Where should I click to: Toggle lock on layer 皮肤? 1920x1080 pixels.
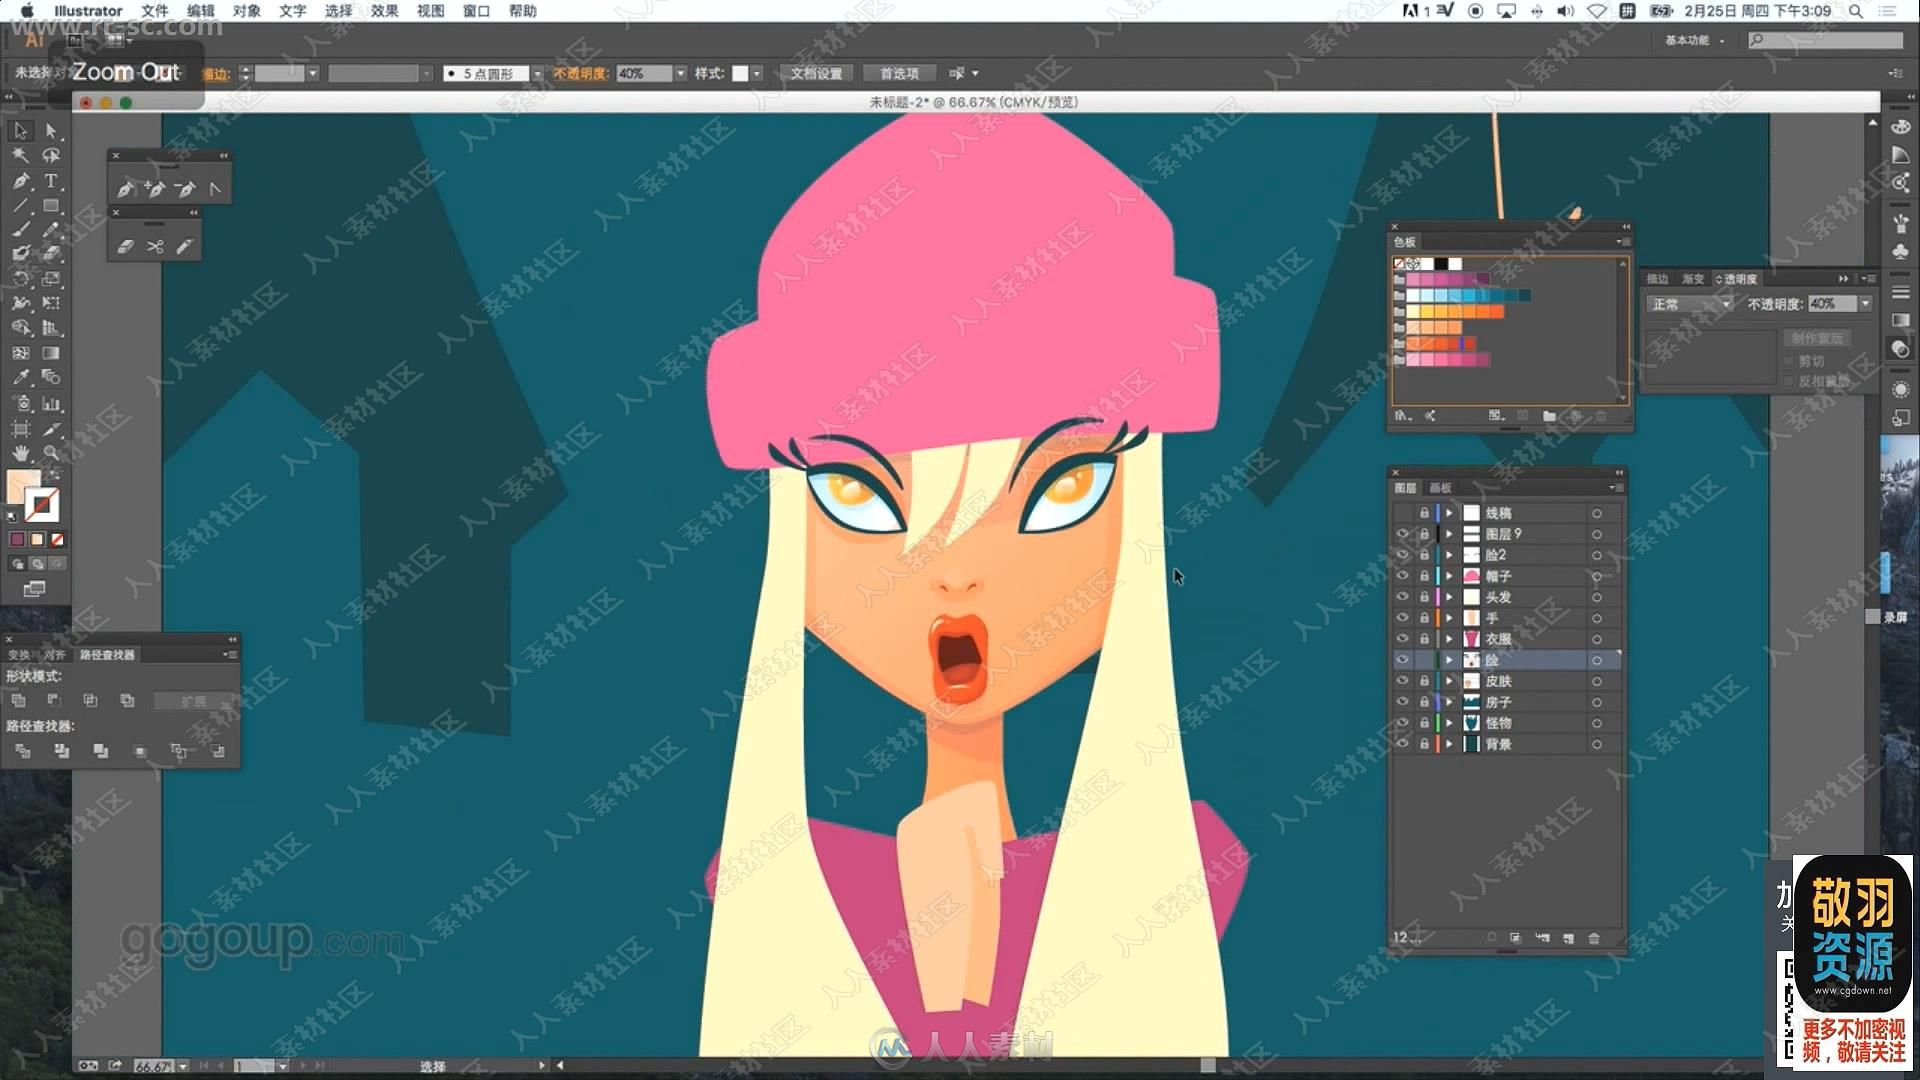point(1424,681)
